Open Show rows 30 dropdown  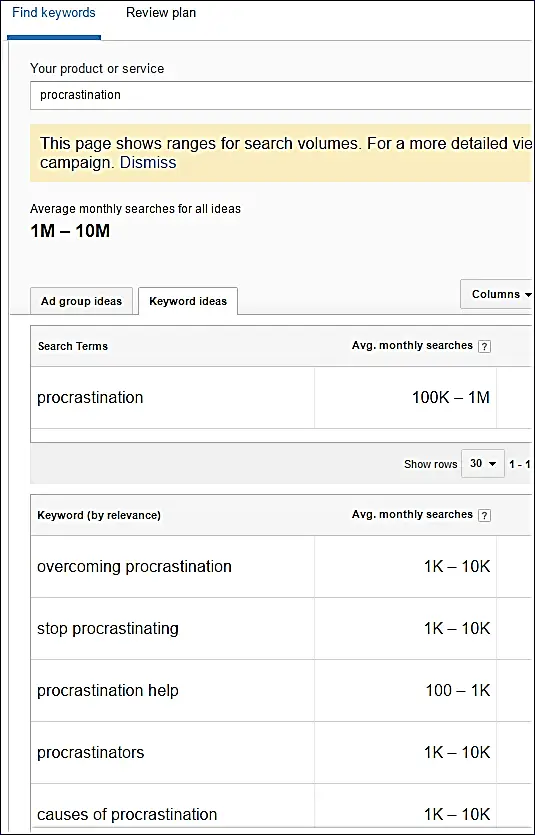tap(482, 463)
